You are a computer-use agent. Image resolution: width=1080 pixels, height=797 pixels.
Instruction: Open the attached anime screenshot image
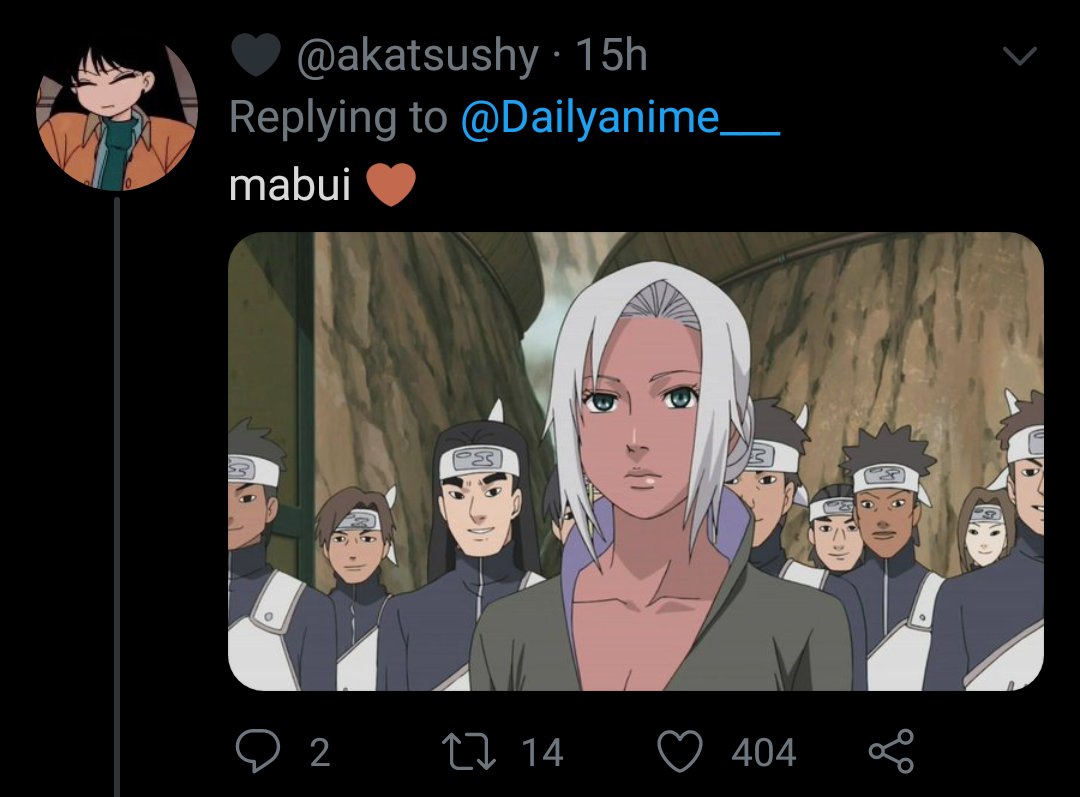pyautogui.click(x=636, y=462)
